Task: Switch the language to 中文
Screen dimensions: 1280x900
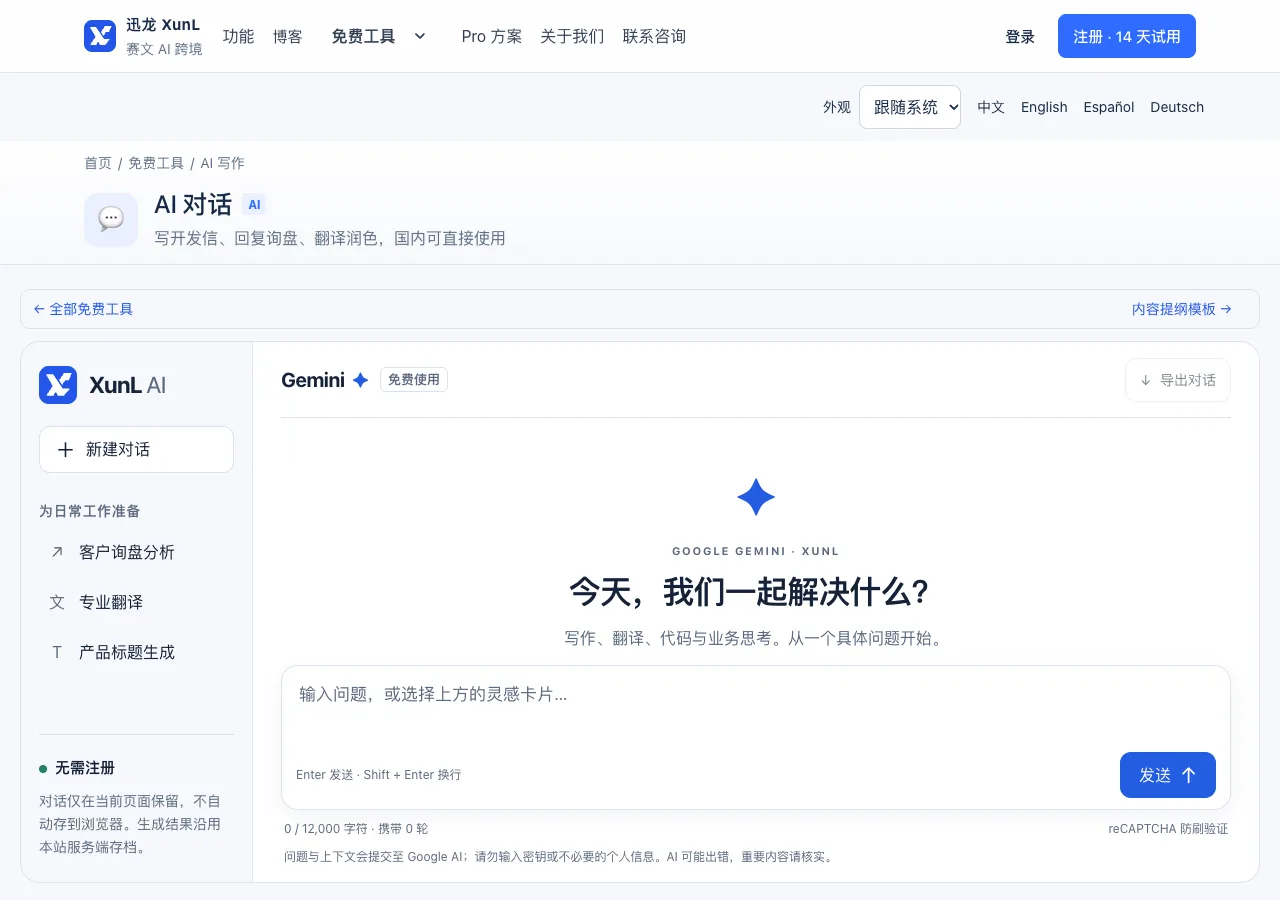Action: [991, 107]
